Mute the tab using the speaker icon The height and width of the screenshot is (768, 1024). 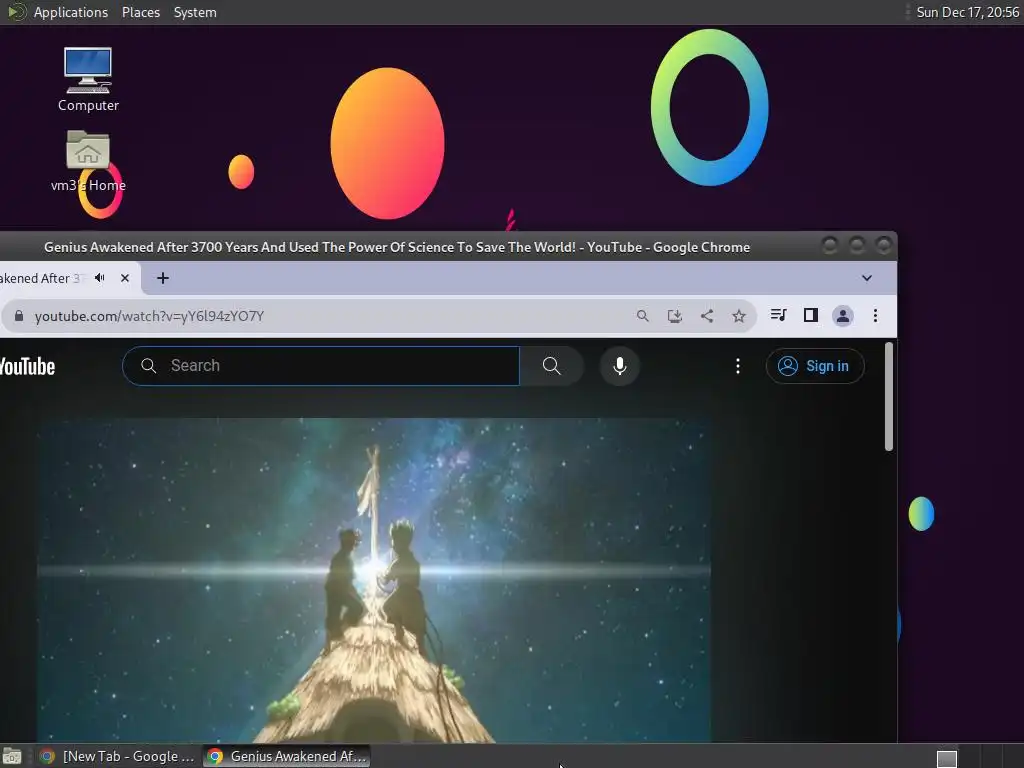(x=99, y=278)
